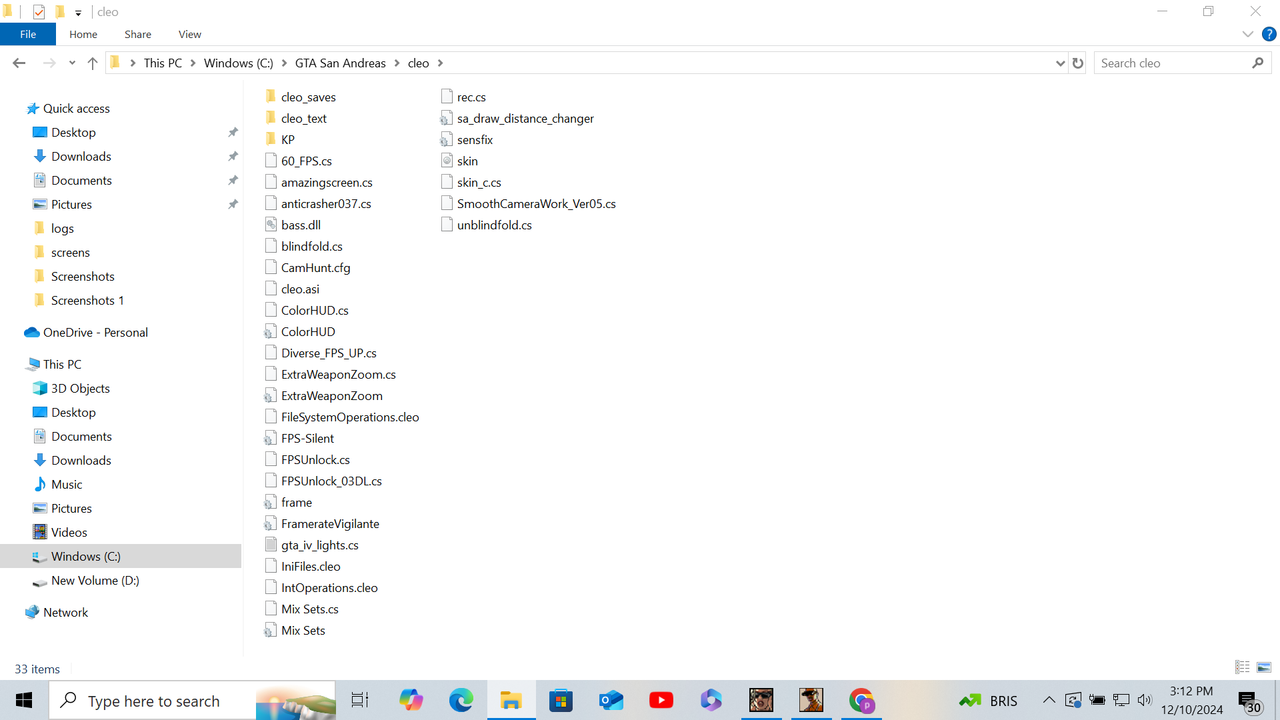This screenshot has height=720, width=1280.
Task: Click the Properties checkmark icon in title bar
Action: tap(39, 12)
